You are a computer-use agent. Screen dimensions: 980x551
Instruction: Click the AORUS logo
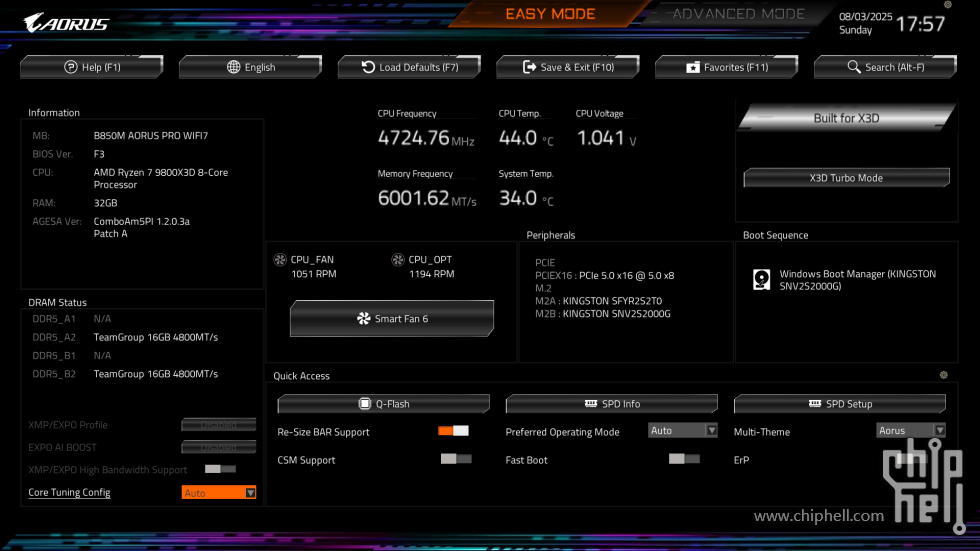tap(66, 23)
